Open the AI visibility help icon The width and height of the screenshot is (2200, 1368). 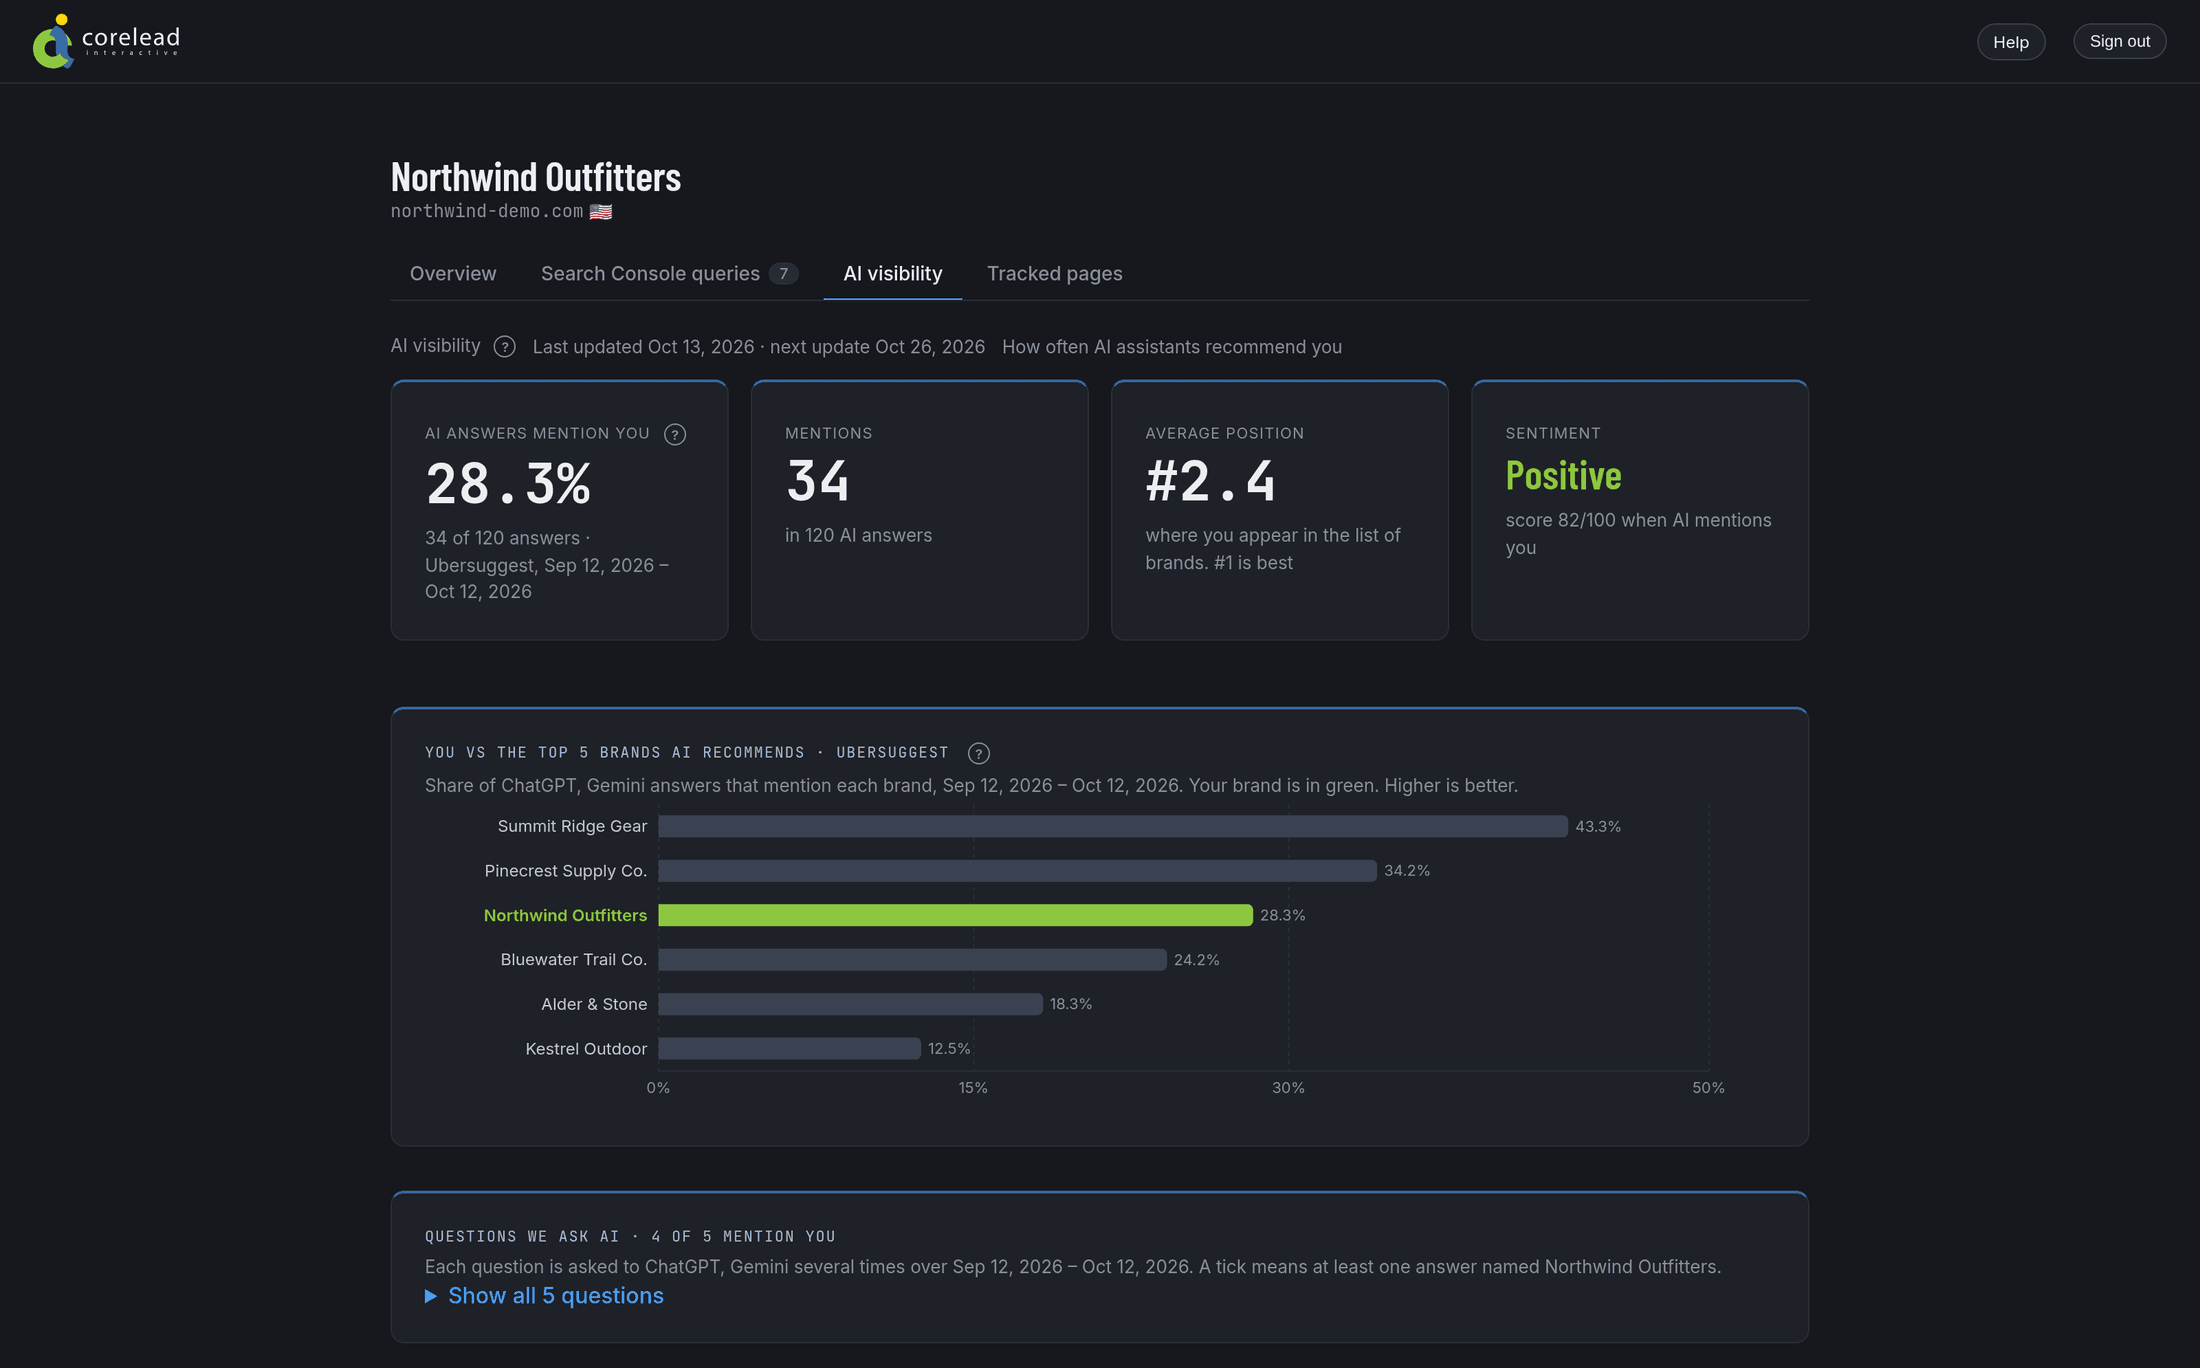click(505, 347)
